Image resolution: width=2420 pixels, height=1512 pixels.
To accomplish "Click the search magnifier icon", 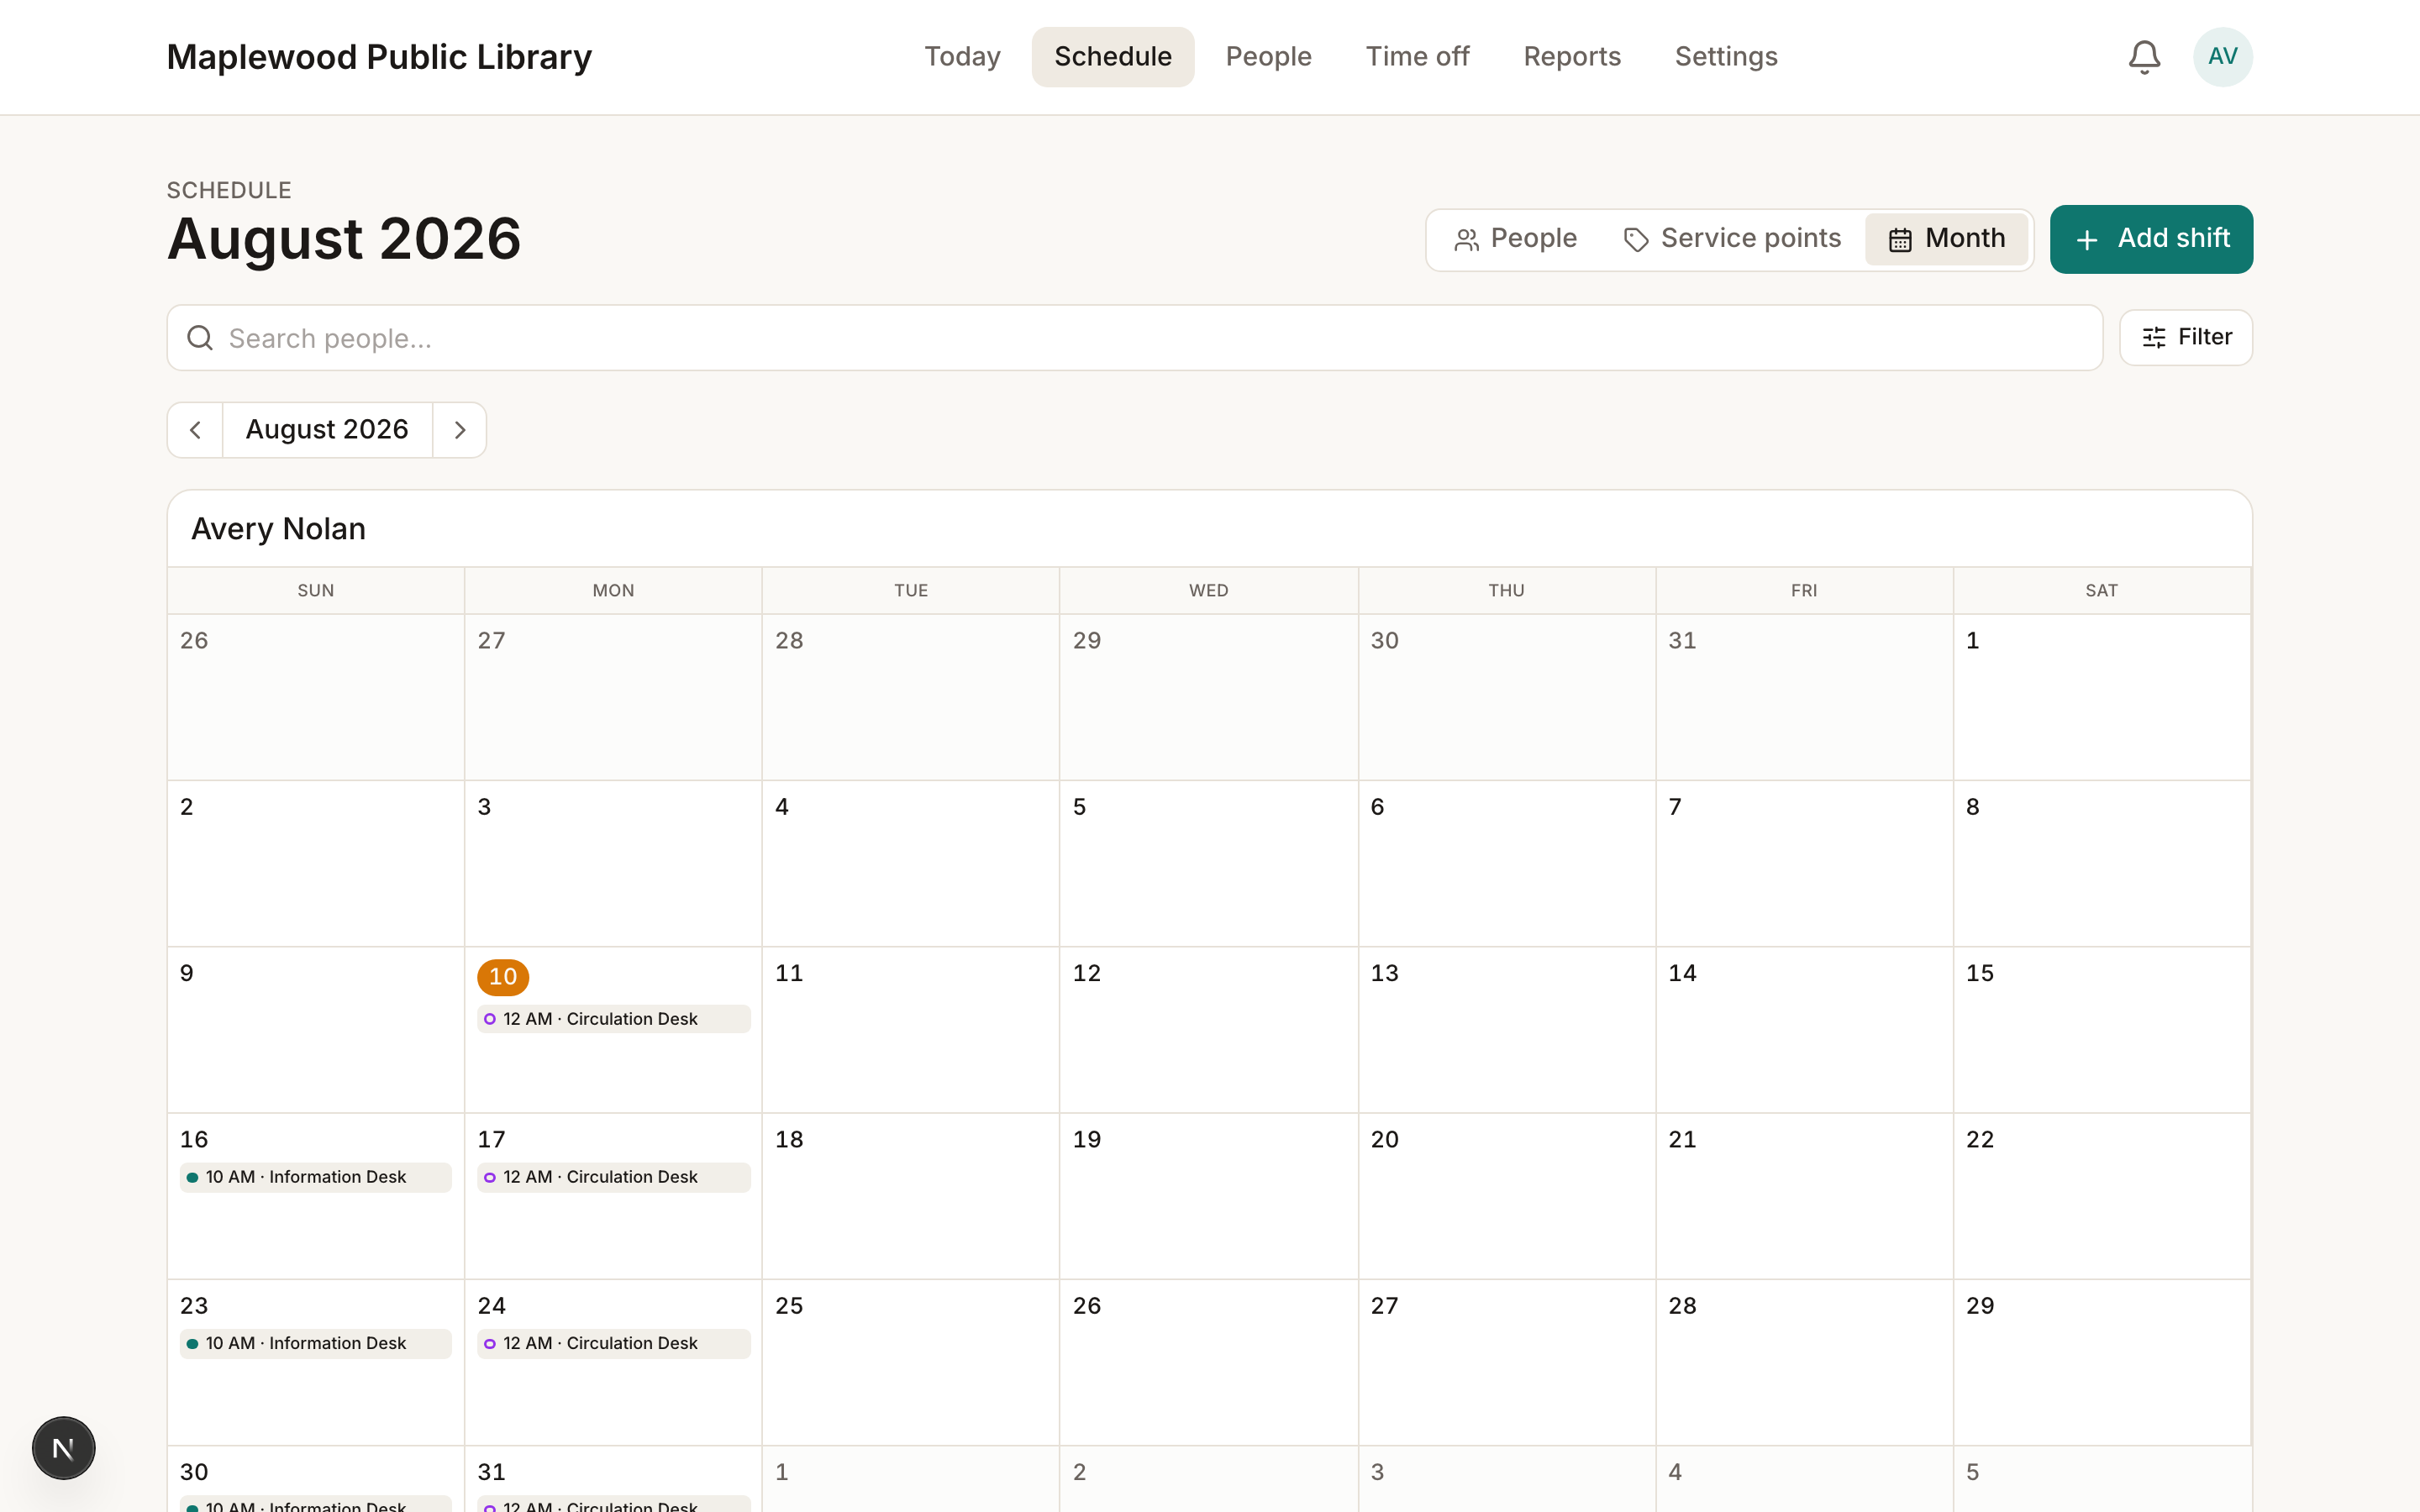I will (x=200, y=338).
